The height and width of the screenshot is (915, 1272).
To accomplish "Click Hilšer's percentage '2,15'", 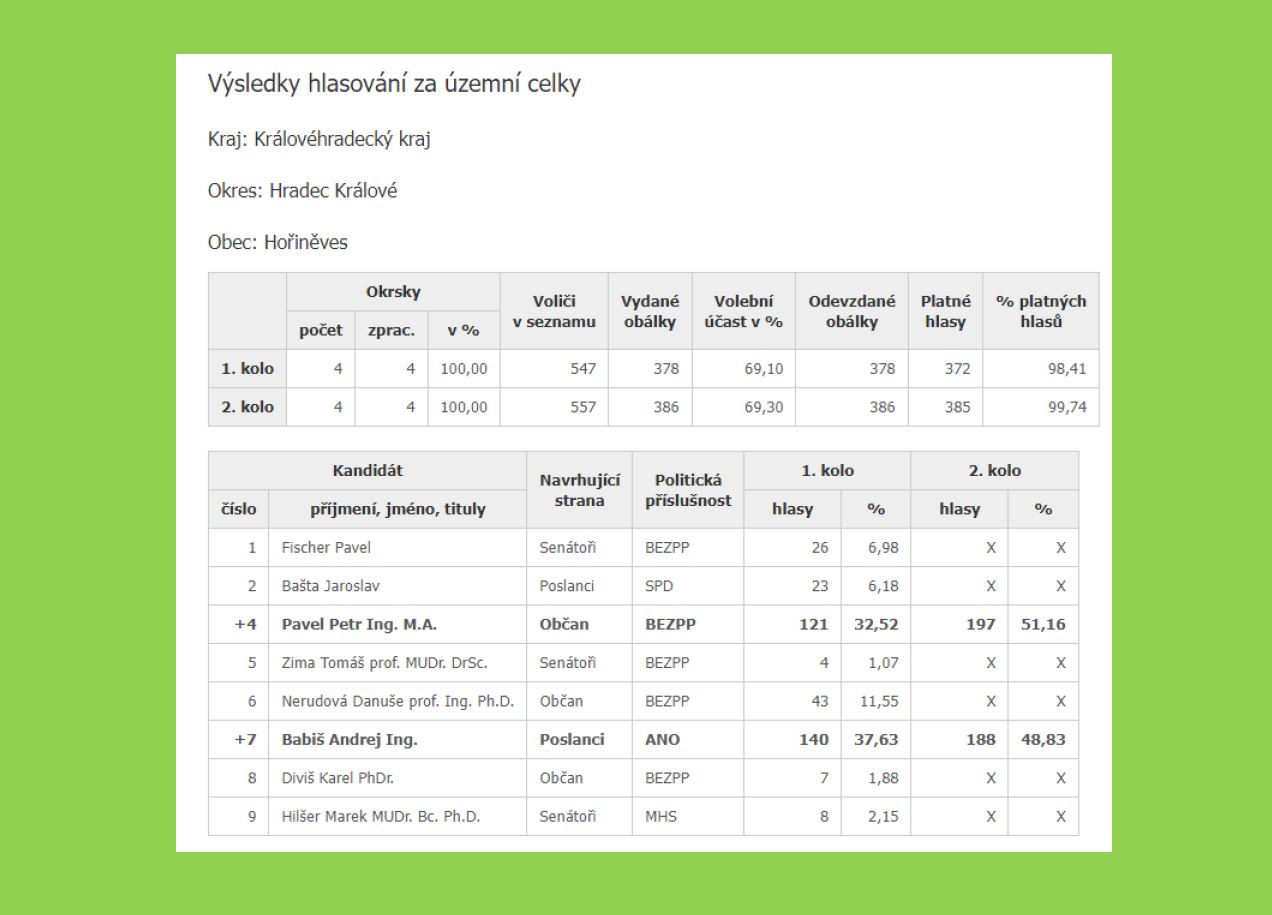I will 883,816.
